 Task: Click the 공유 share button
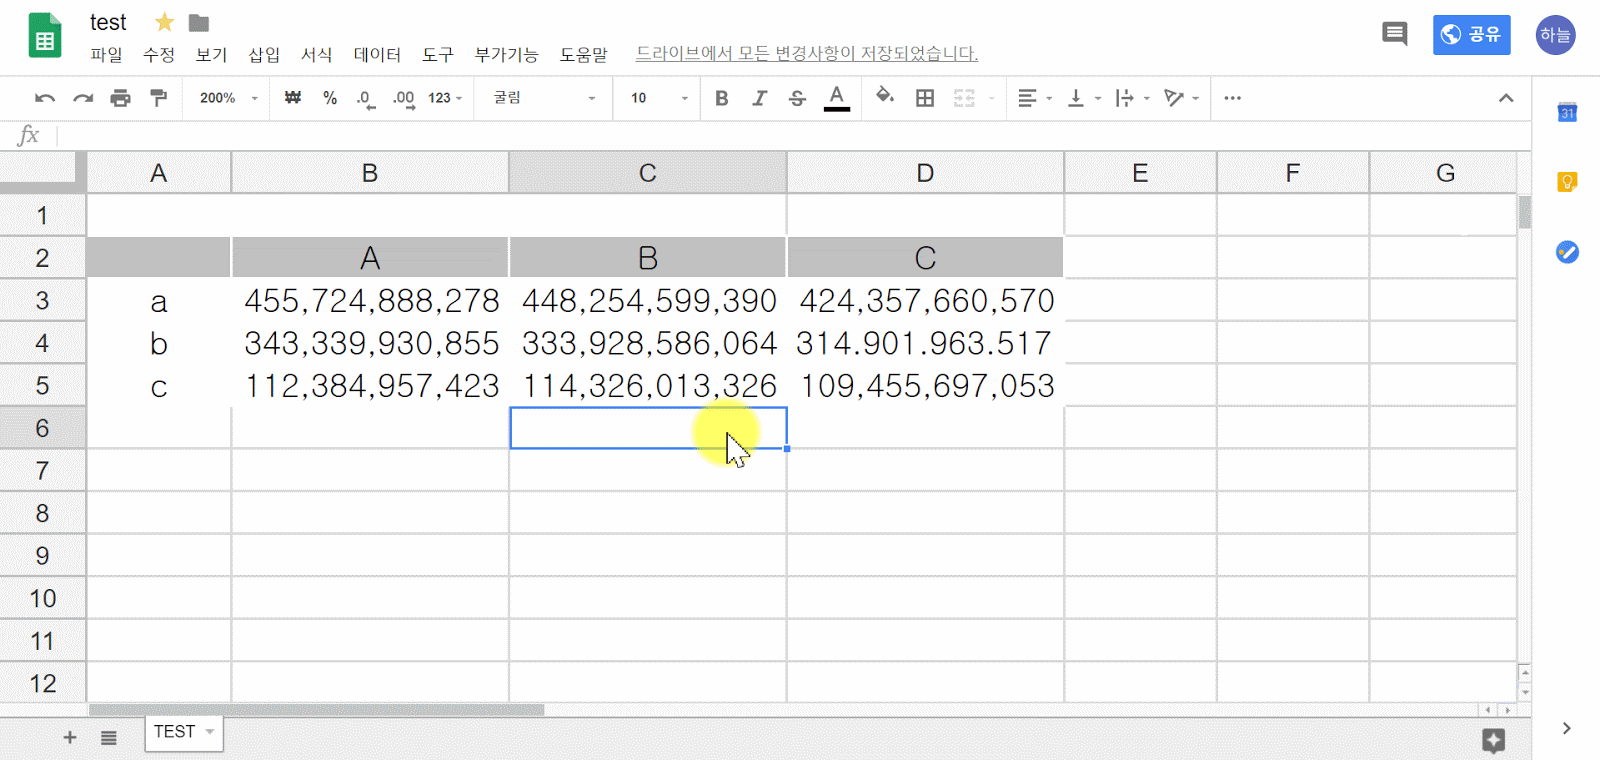(x=1471, y=35)
